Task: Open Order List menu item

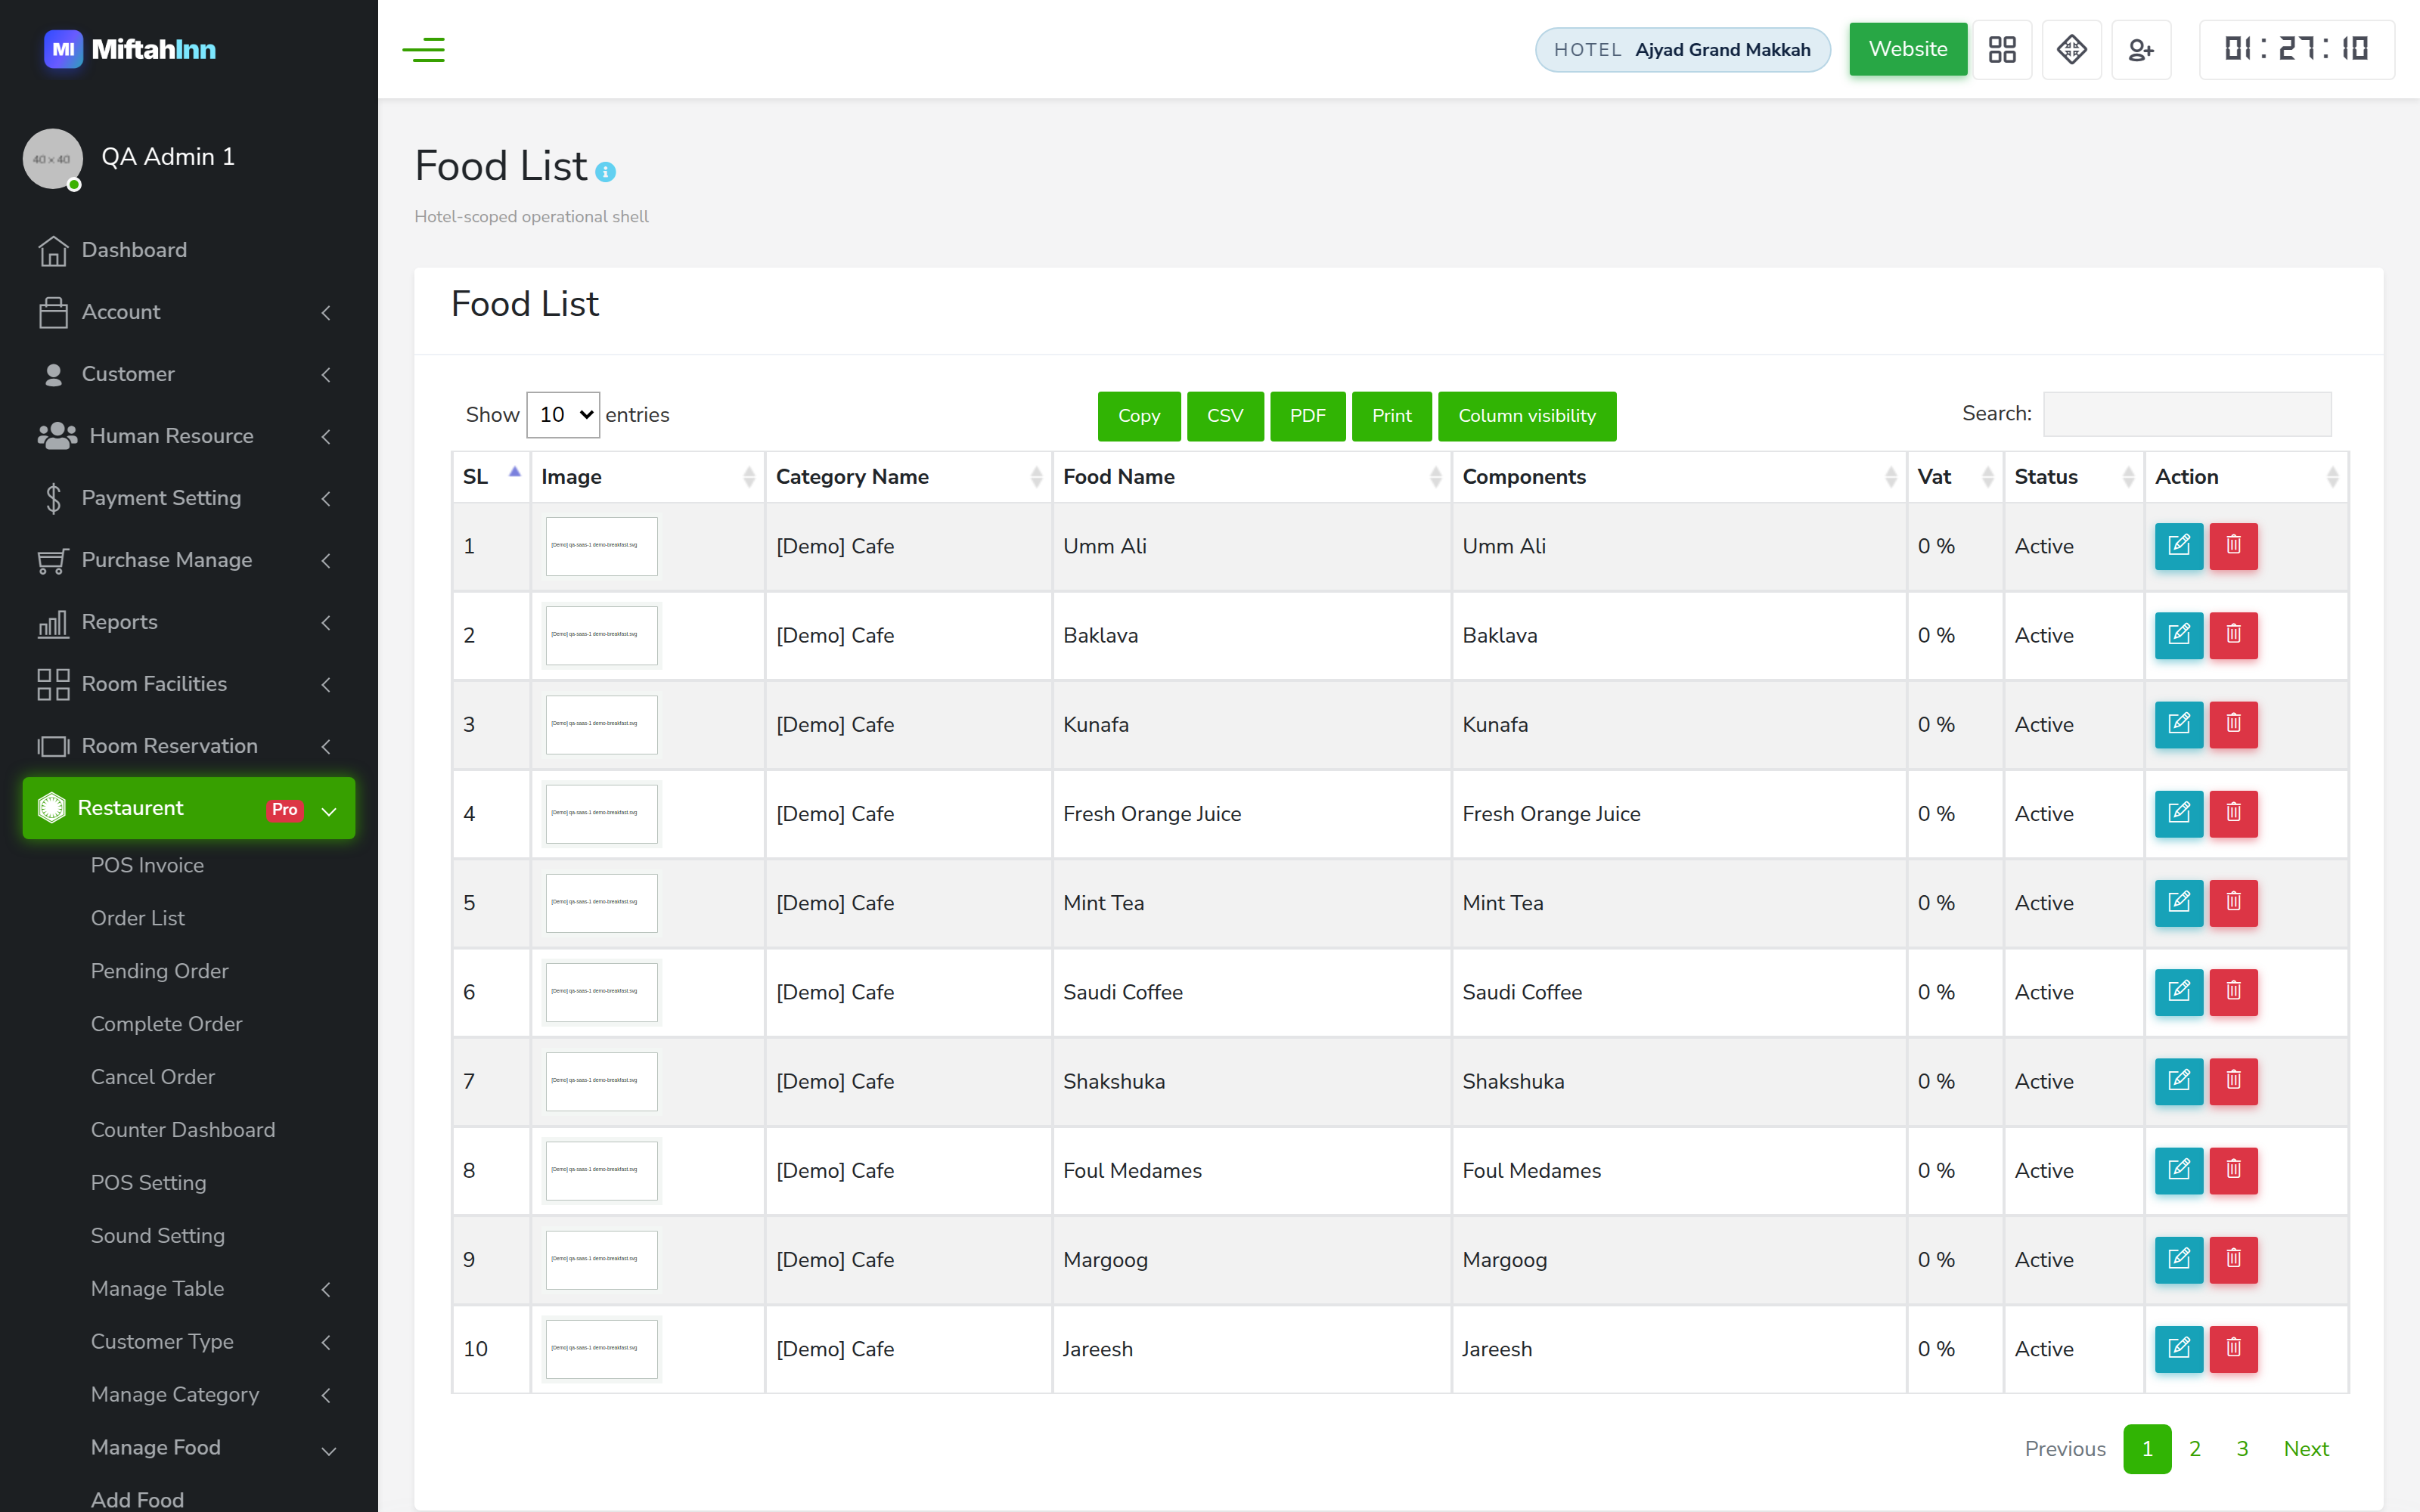Action: click(138, 919)
